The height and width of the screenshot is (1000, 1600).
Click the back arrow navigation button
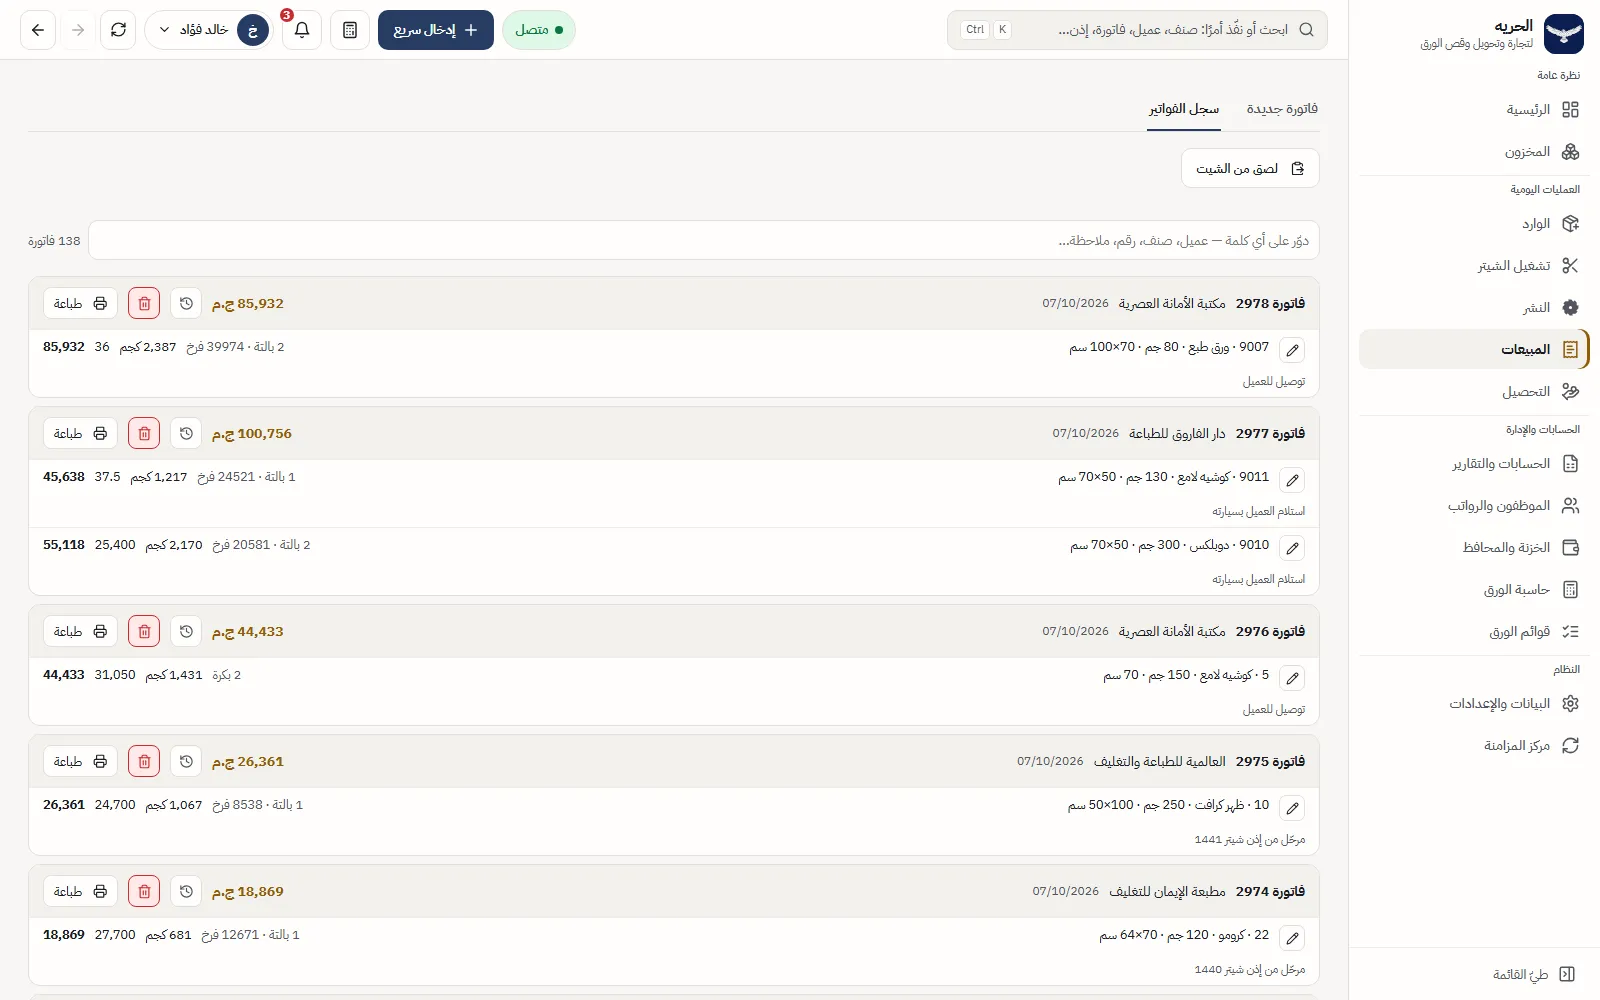pyautogui.click(x=38, y=30)
